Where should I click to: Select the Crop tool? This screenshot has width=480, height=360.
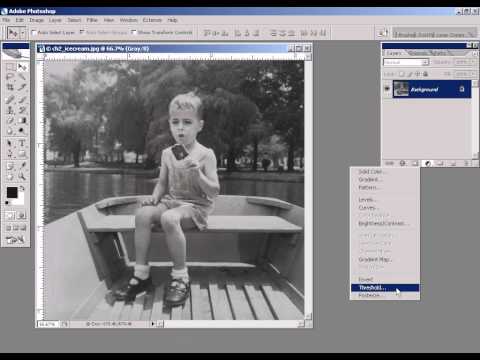point(10,87)
